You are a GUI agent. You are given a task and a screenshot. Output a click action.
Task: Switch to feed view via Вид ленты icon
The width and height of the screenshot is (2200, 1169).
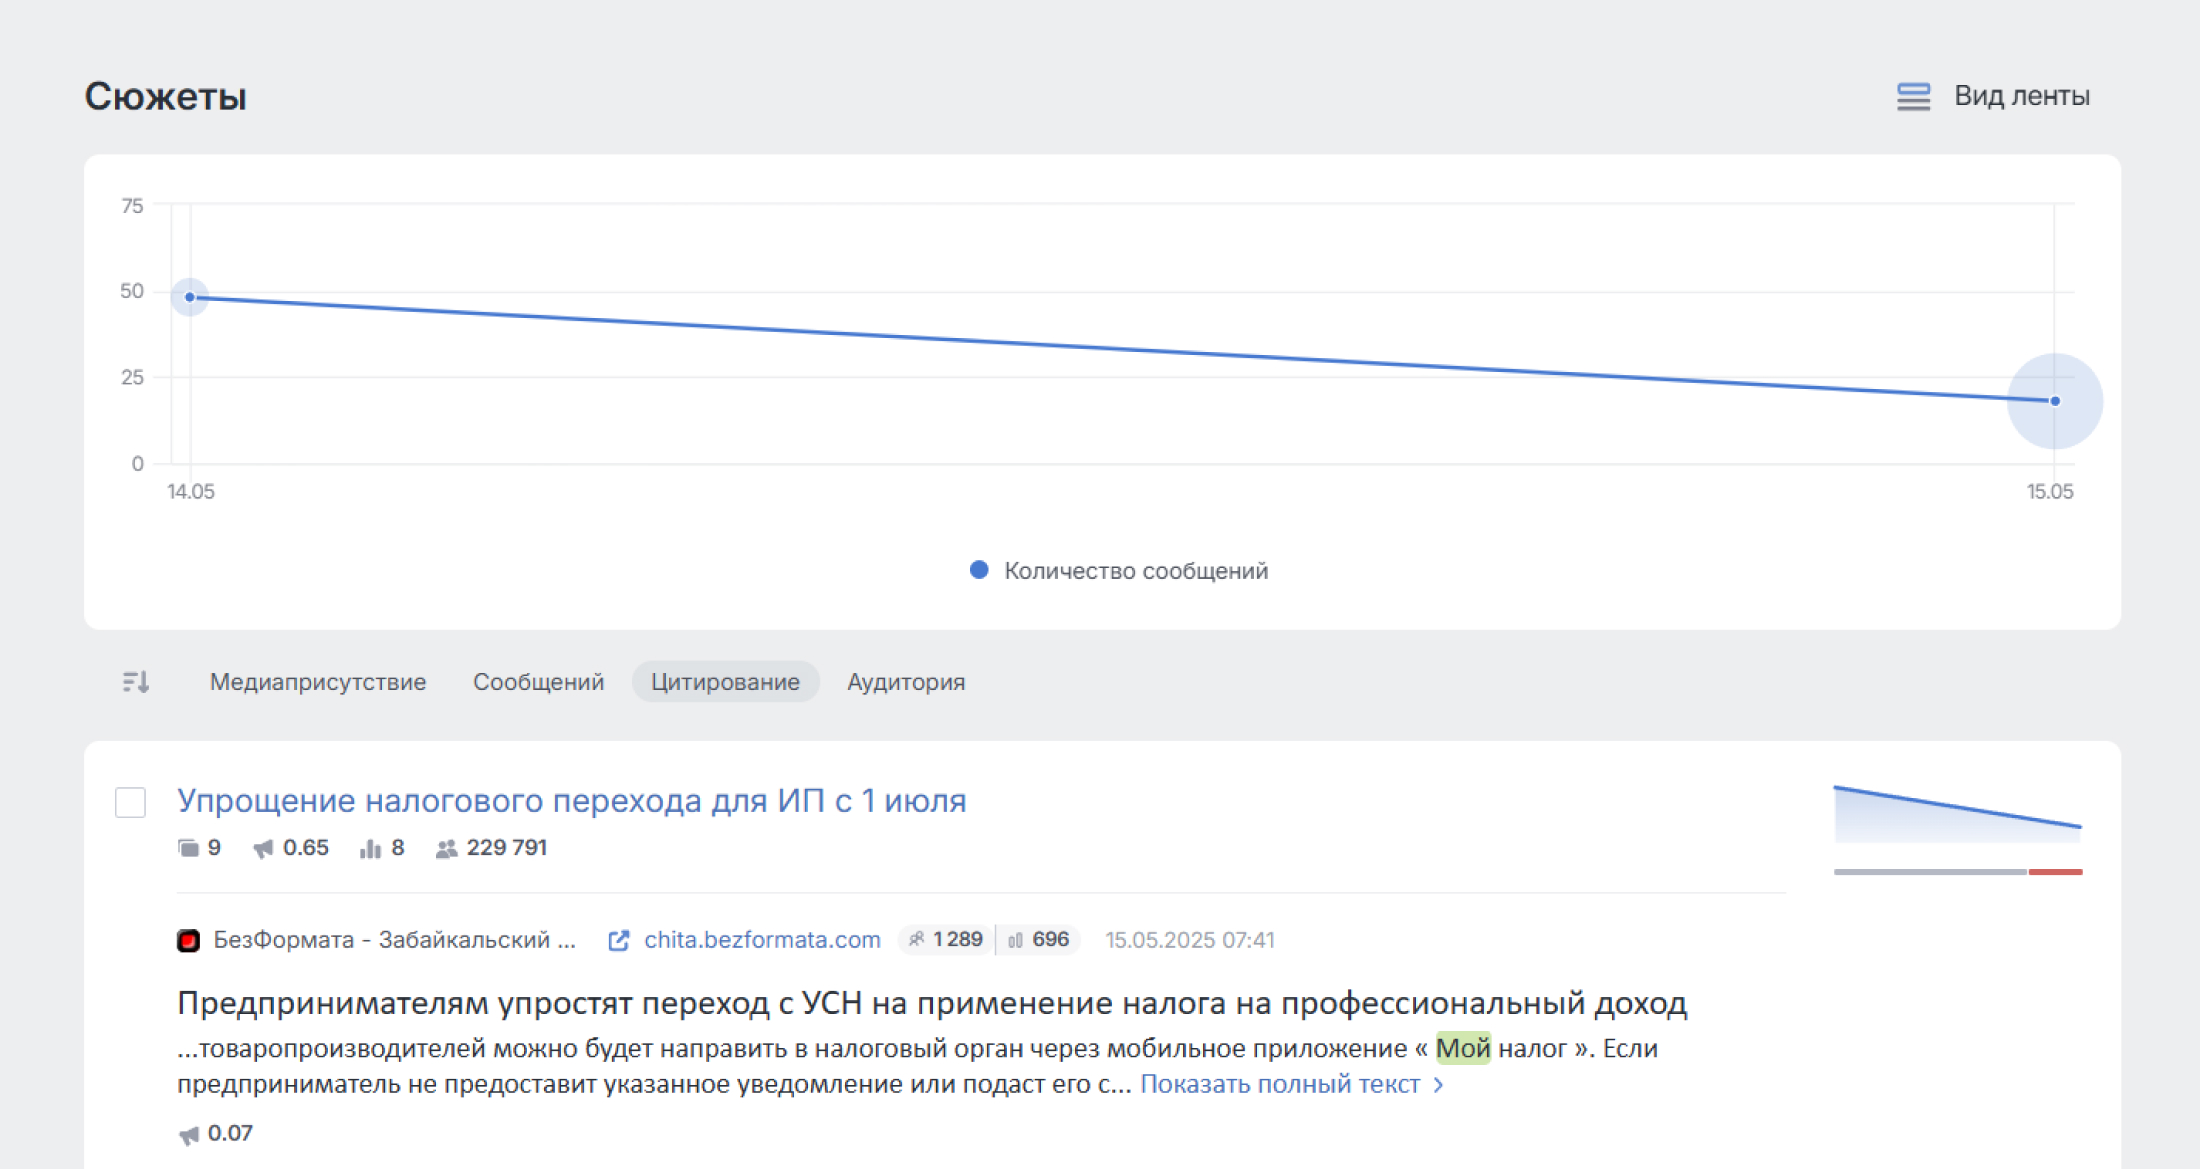click(x=1913, y=96)
